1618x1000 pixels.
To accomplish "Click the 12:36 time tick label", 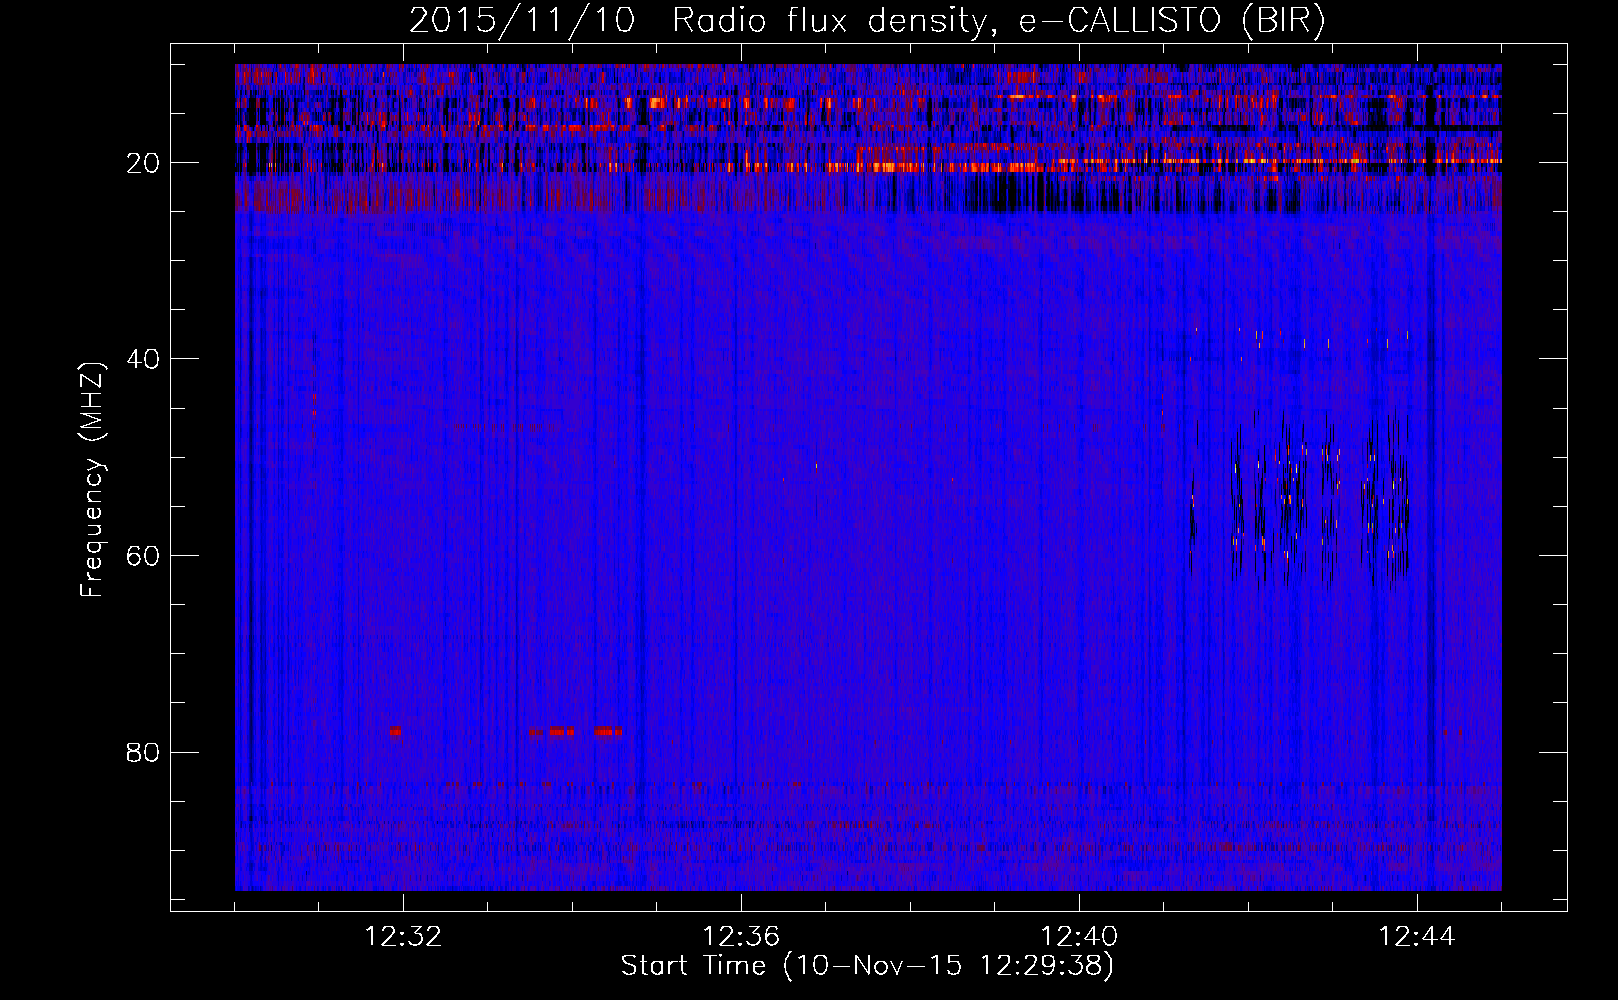I will [741, 937].
